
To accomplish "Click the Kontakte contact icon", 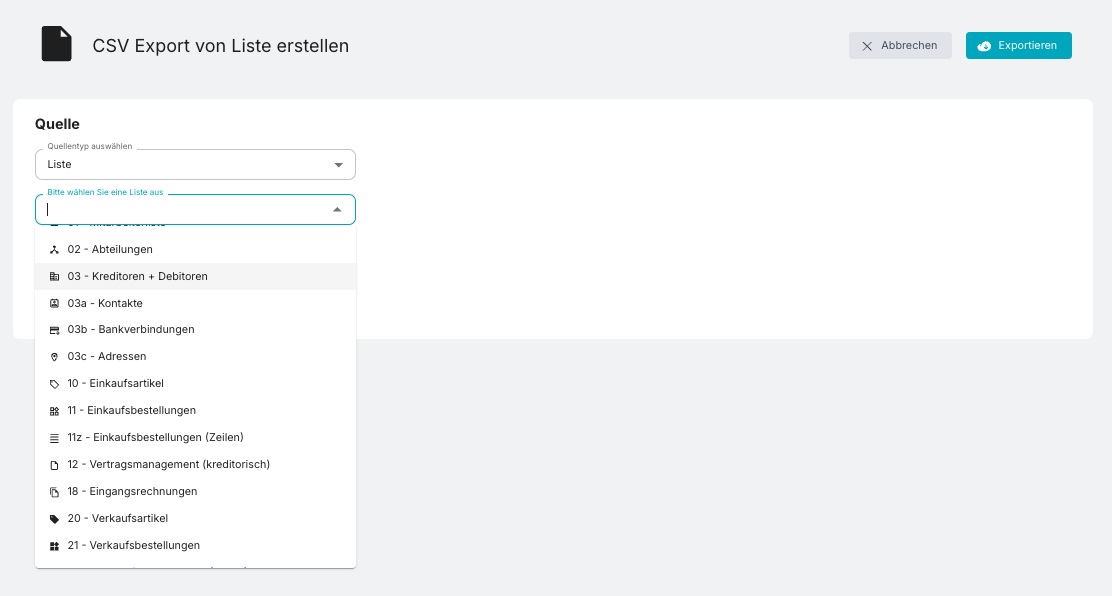I will coord(54,303).
